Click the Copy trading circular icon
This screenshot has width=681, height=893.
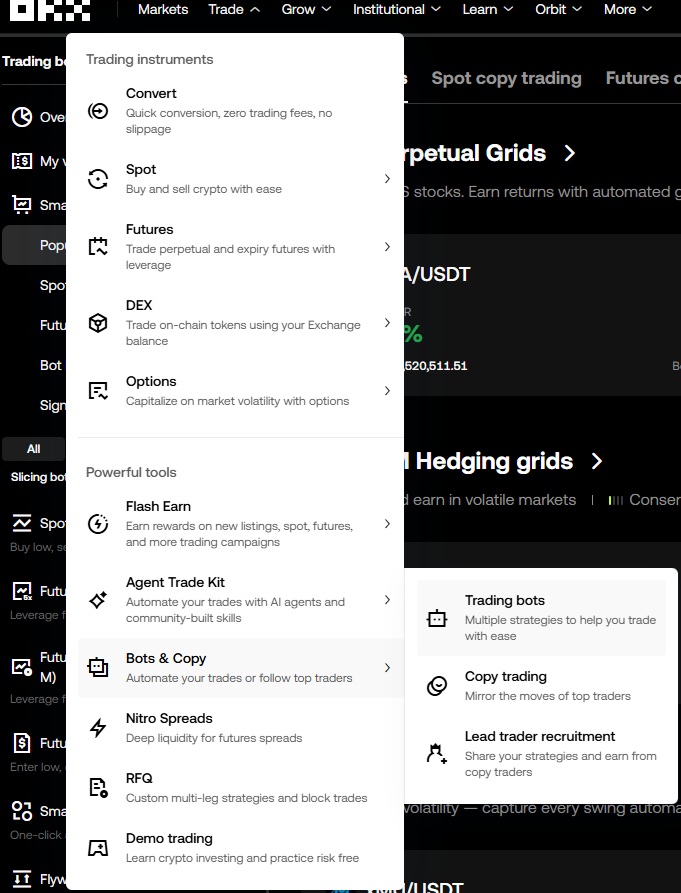437,686
